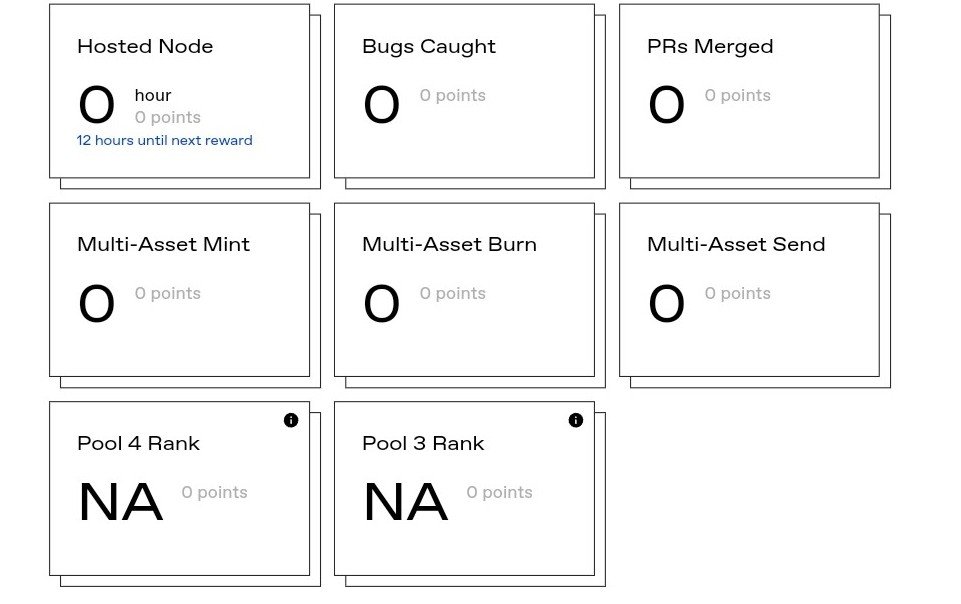
Task: Open the info icon on Pool 3 Rank card
Action: 575,420
